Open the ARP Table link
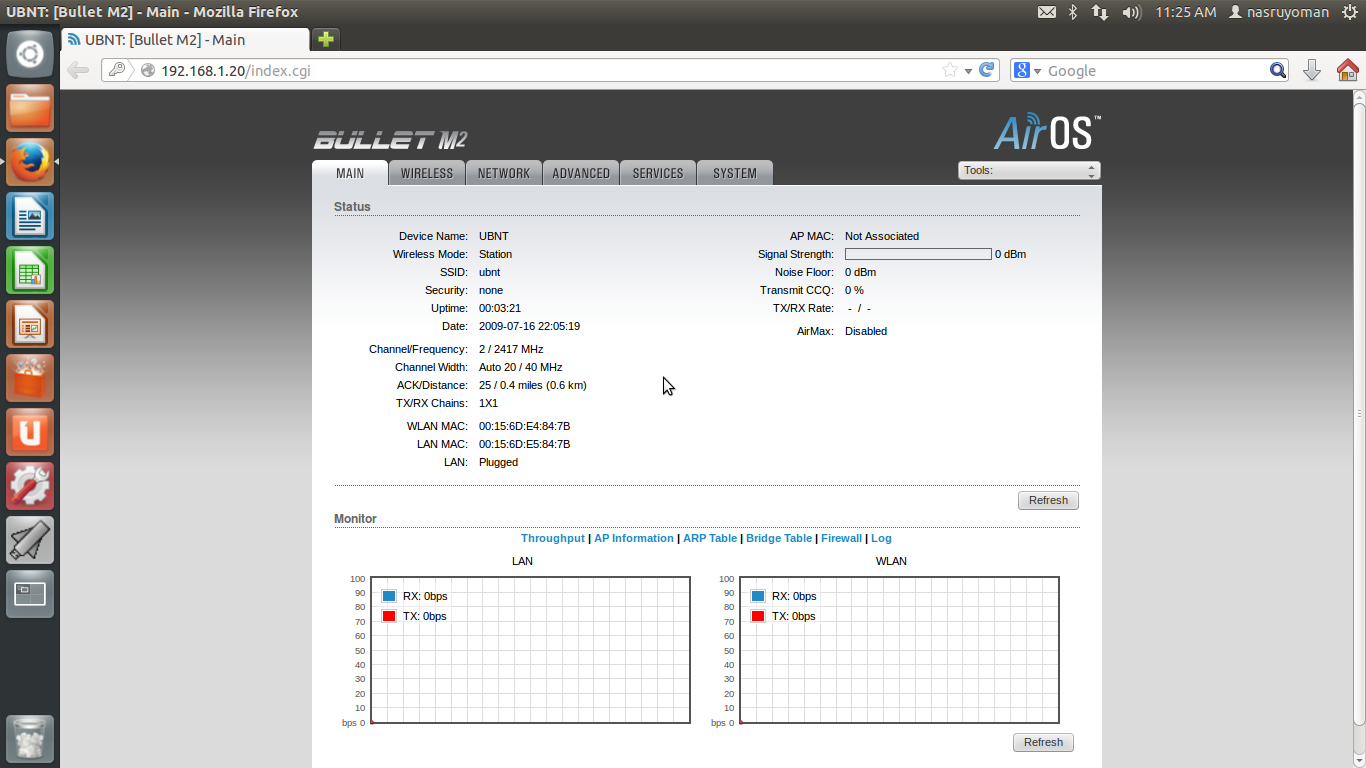Image resolution: width=1366 pixels, height=768 pixels. click(710, 538)
